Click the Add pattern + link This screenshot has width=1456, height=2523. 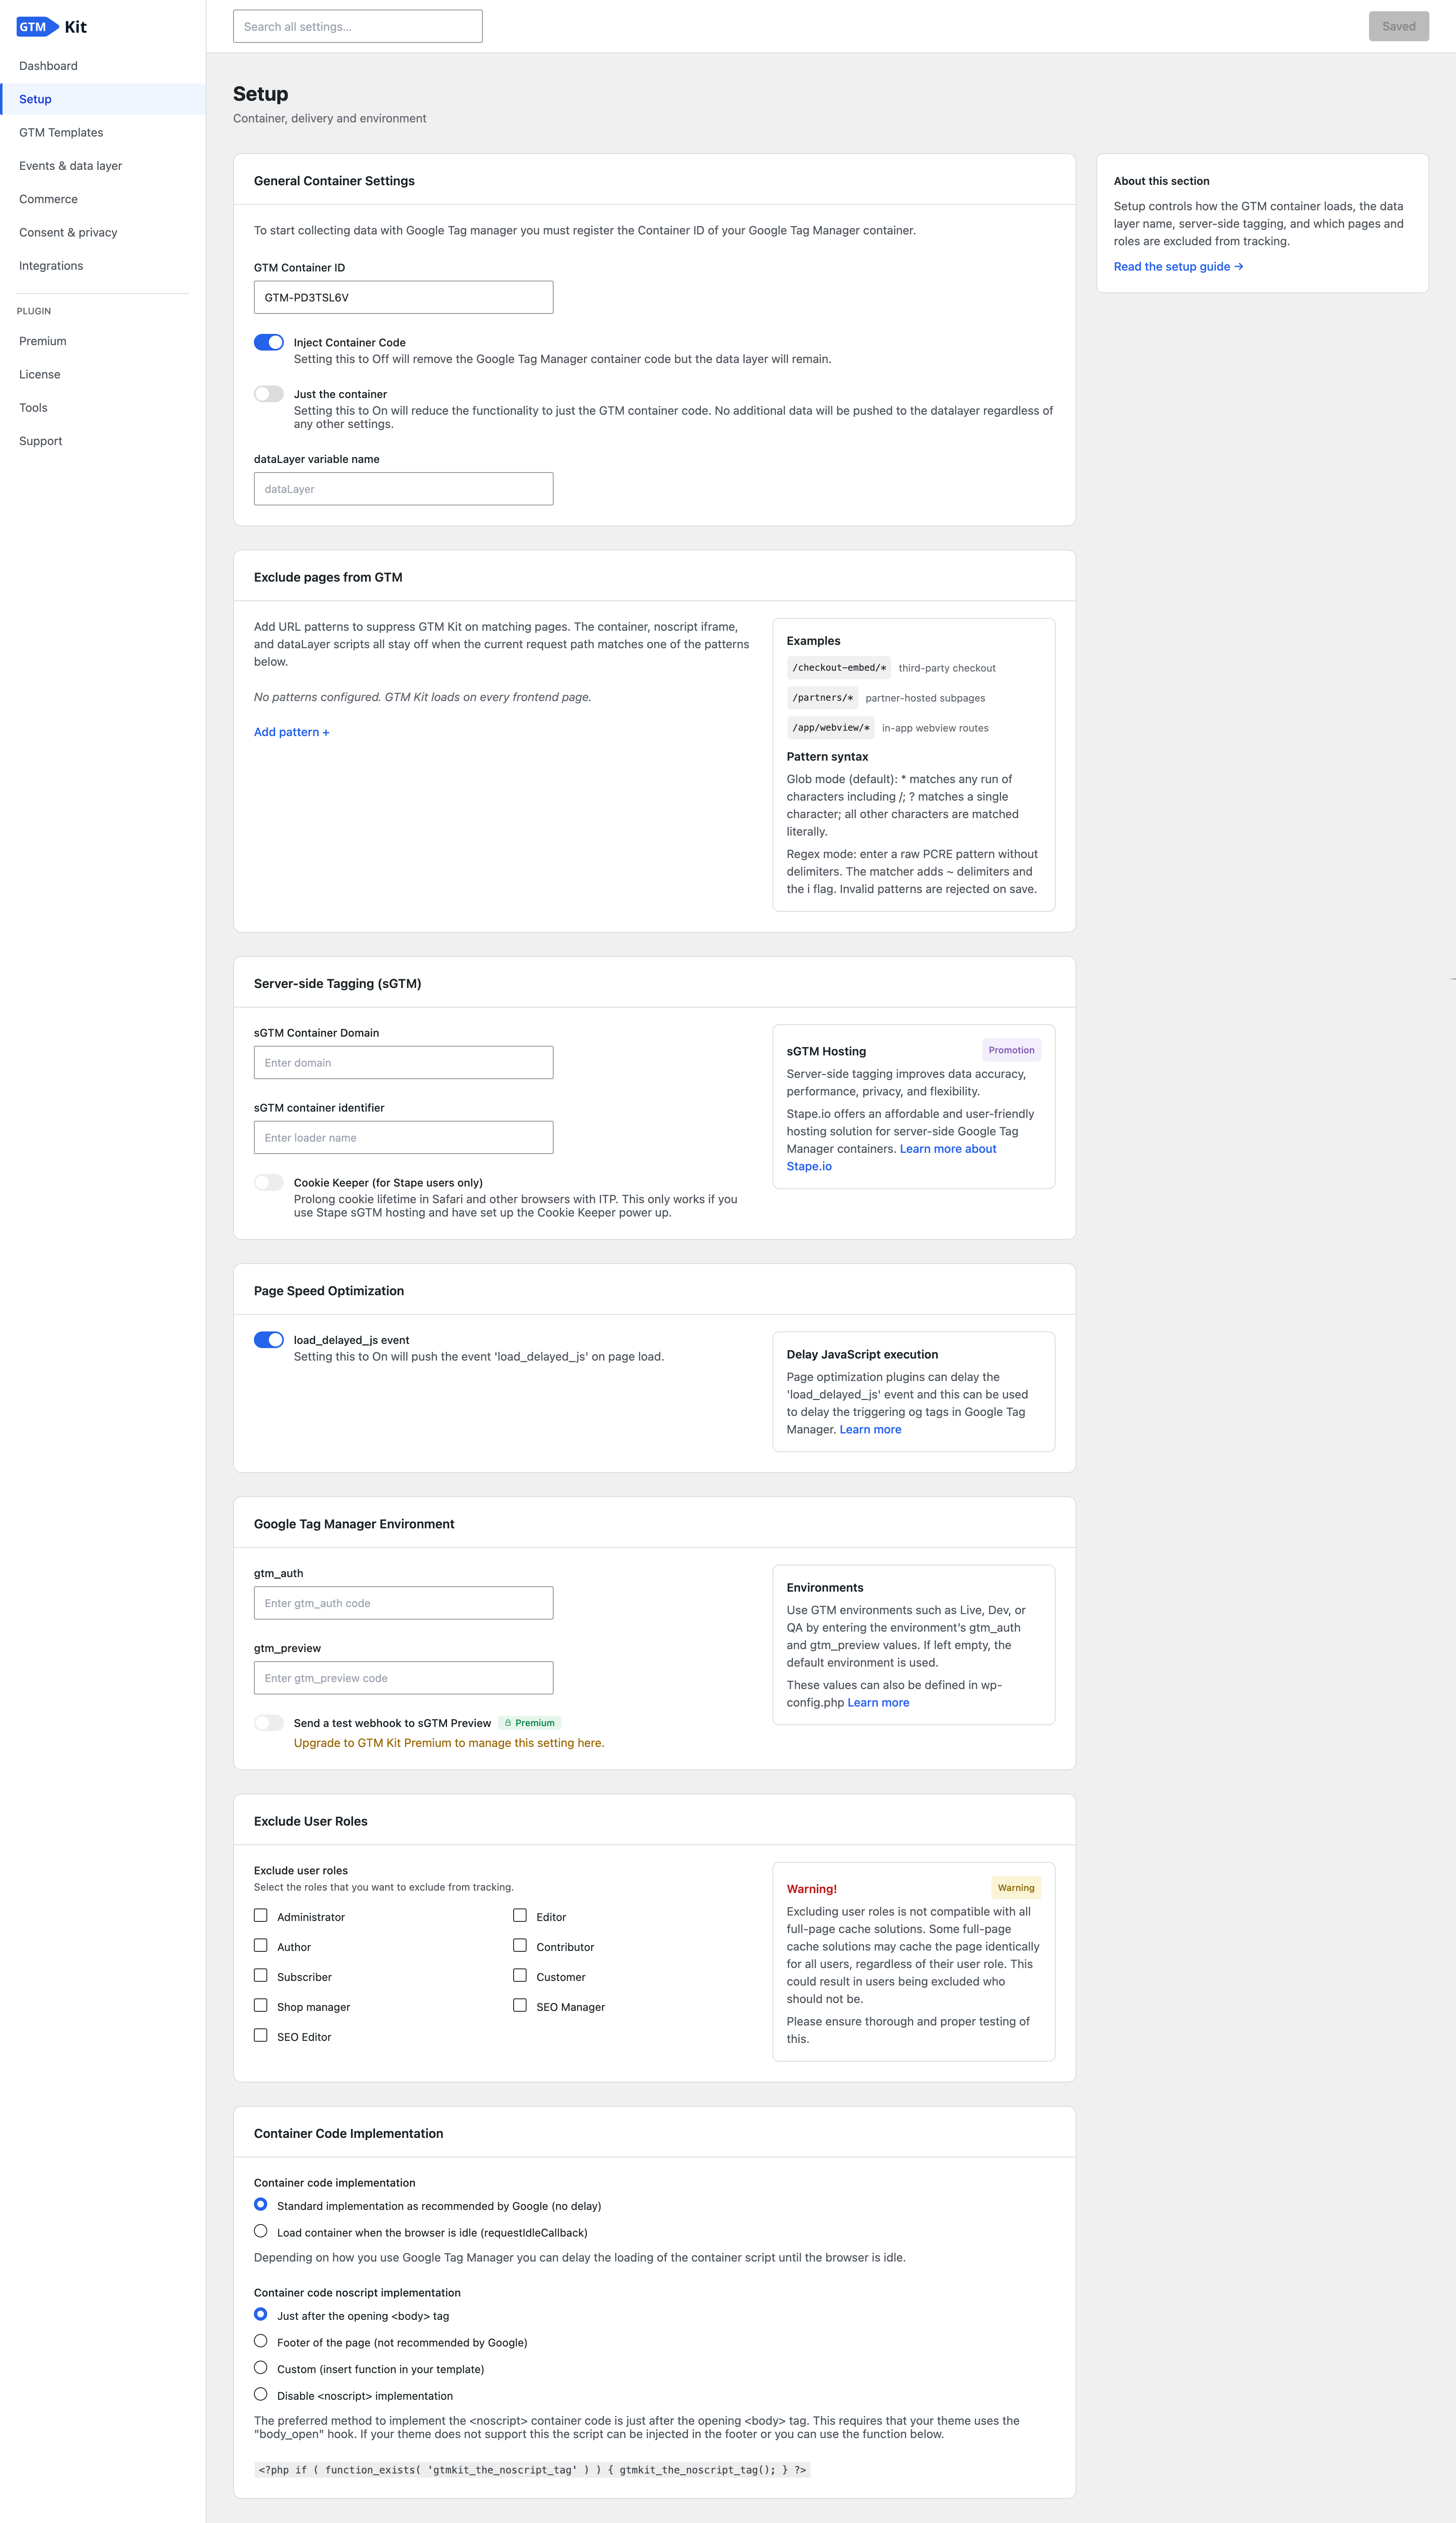(x=292, y=732)
